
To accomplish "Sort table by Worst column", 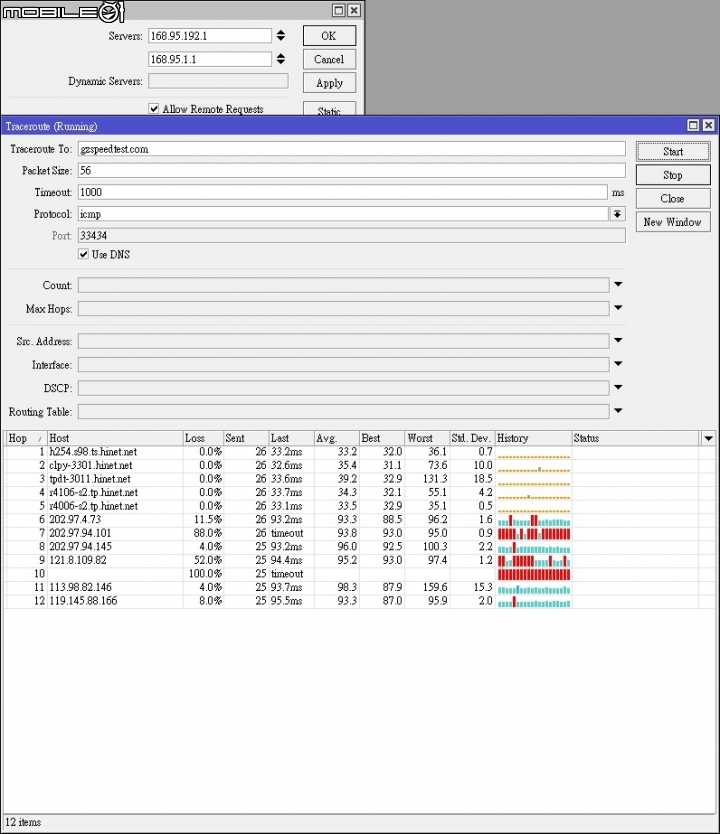I will [x=427, y=438].
